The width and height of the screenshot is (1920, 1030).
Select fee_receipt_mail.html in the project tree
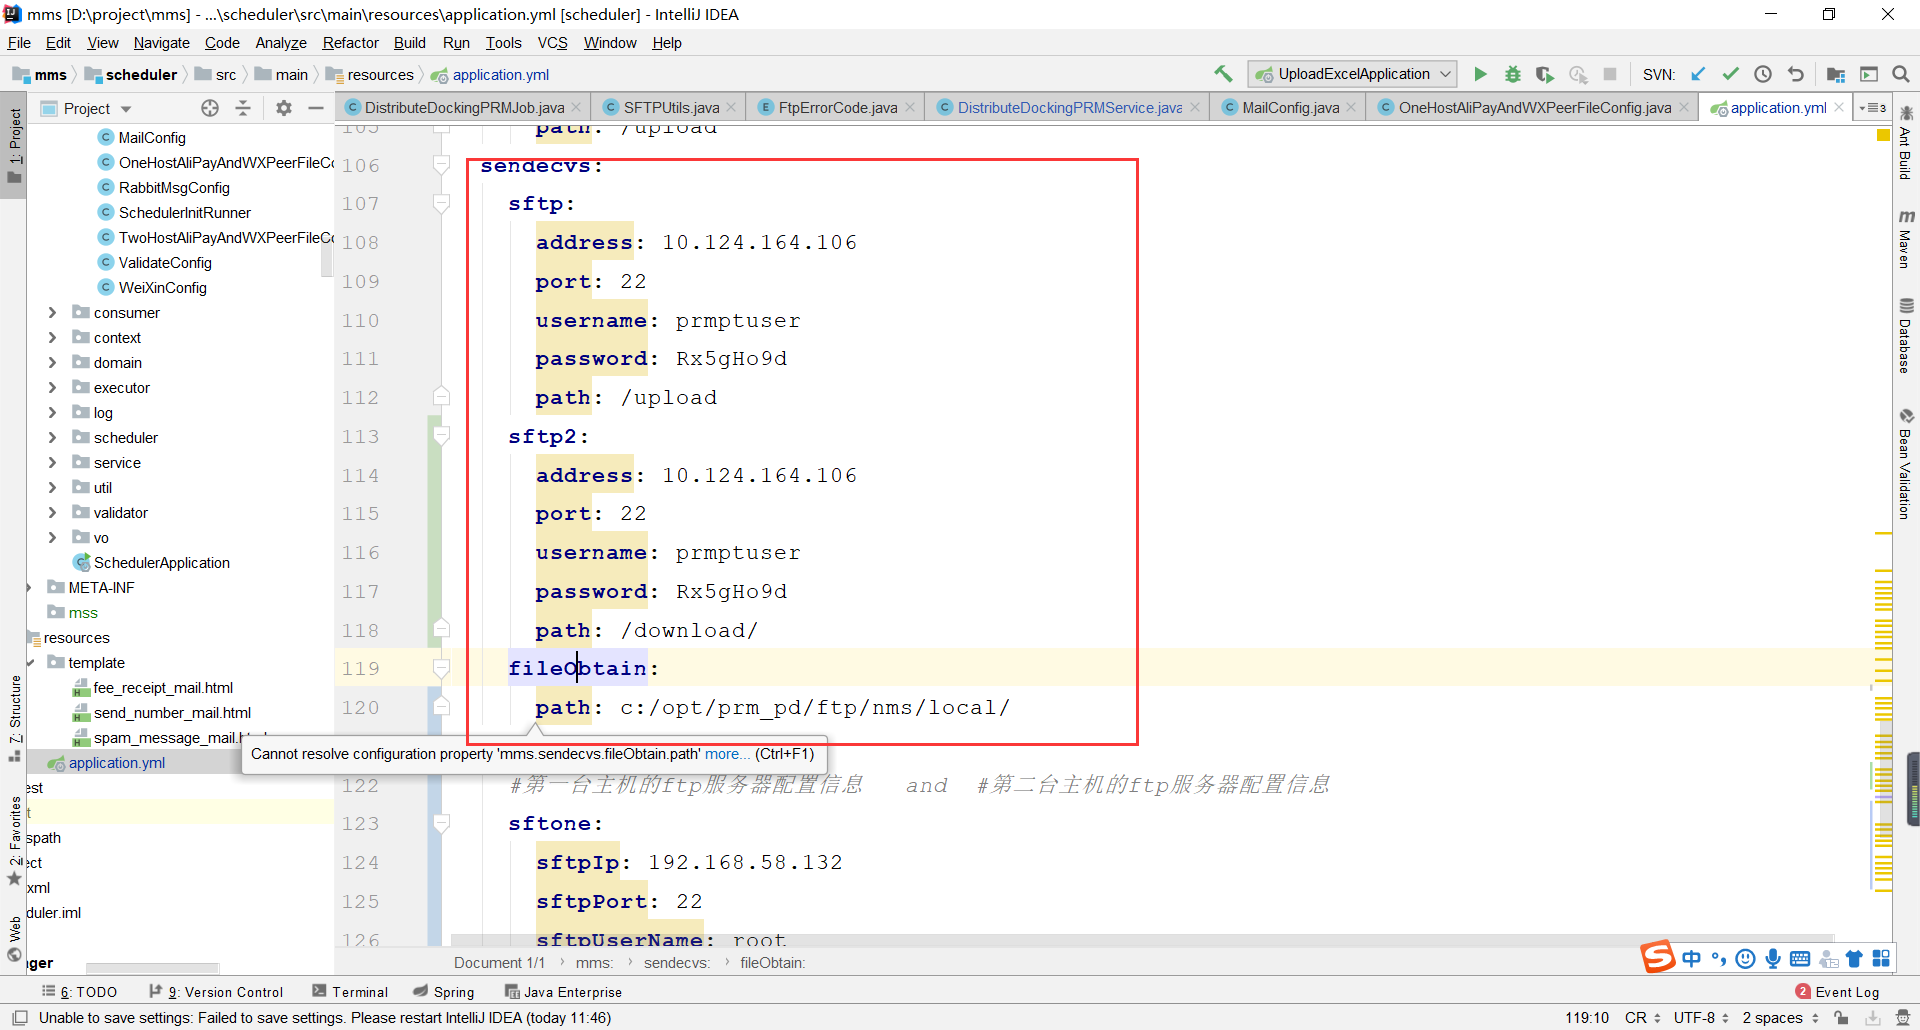click(x=163, y=688)
